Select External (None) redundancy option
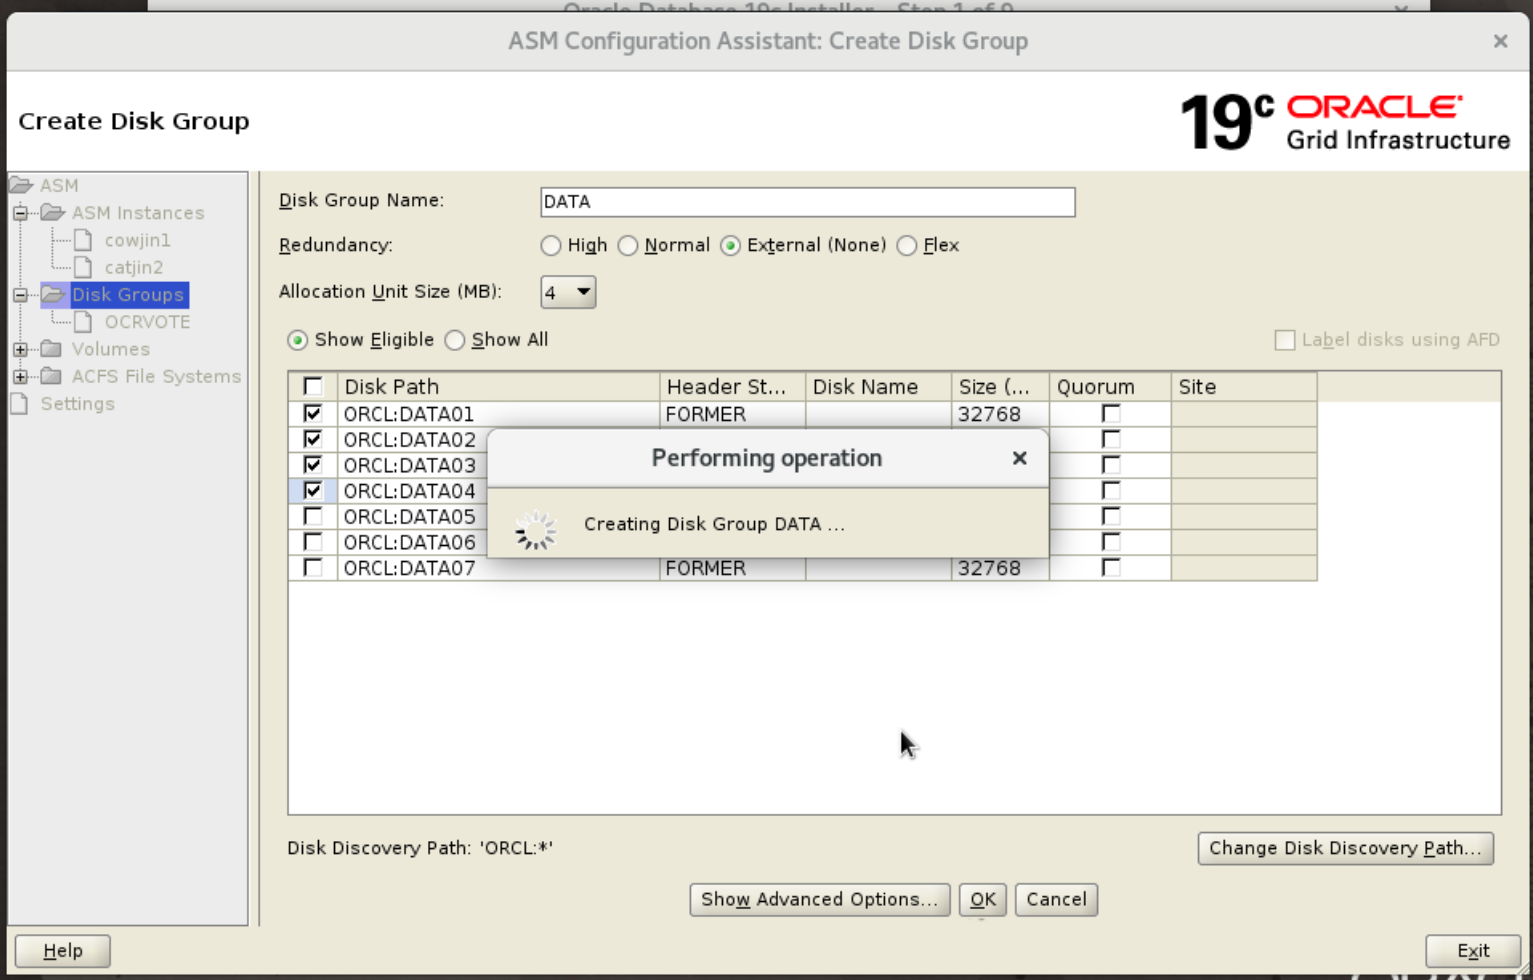The height and width of the screenshot is (980, 1533). click(731, 246)
